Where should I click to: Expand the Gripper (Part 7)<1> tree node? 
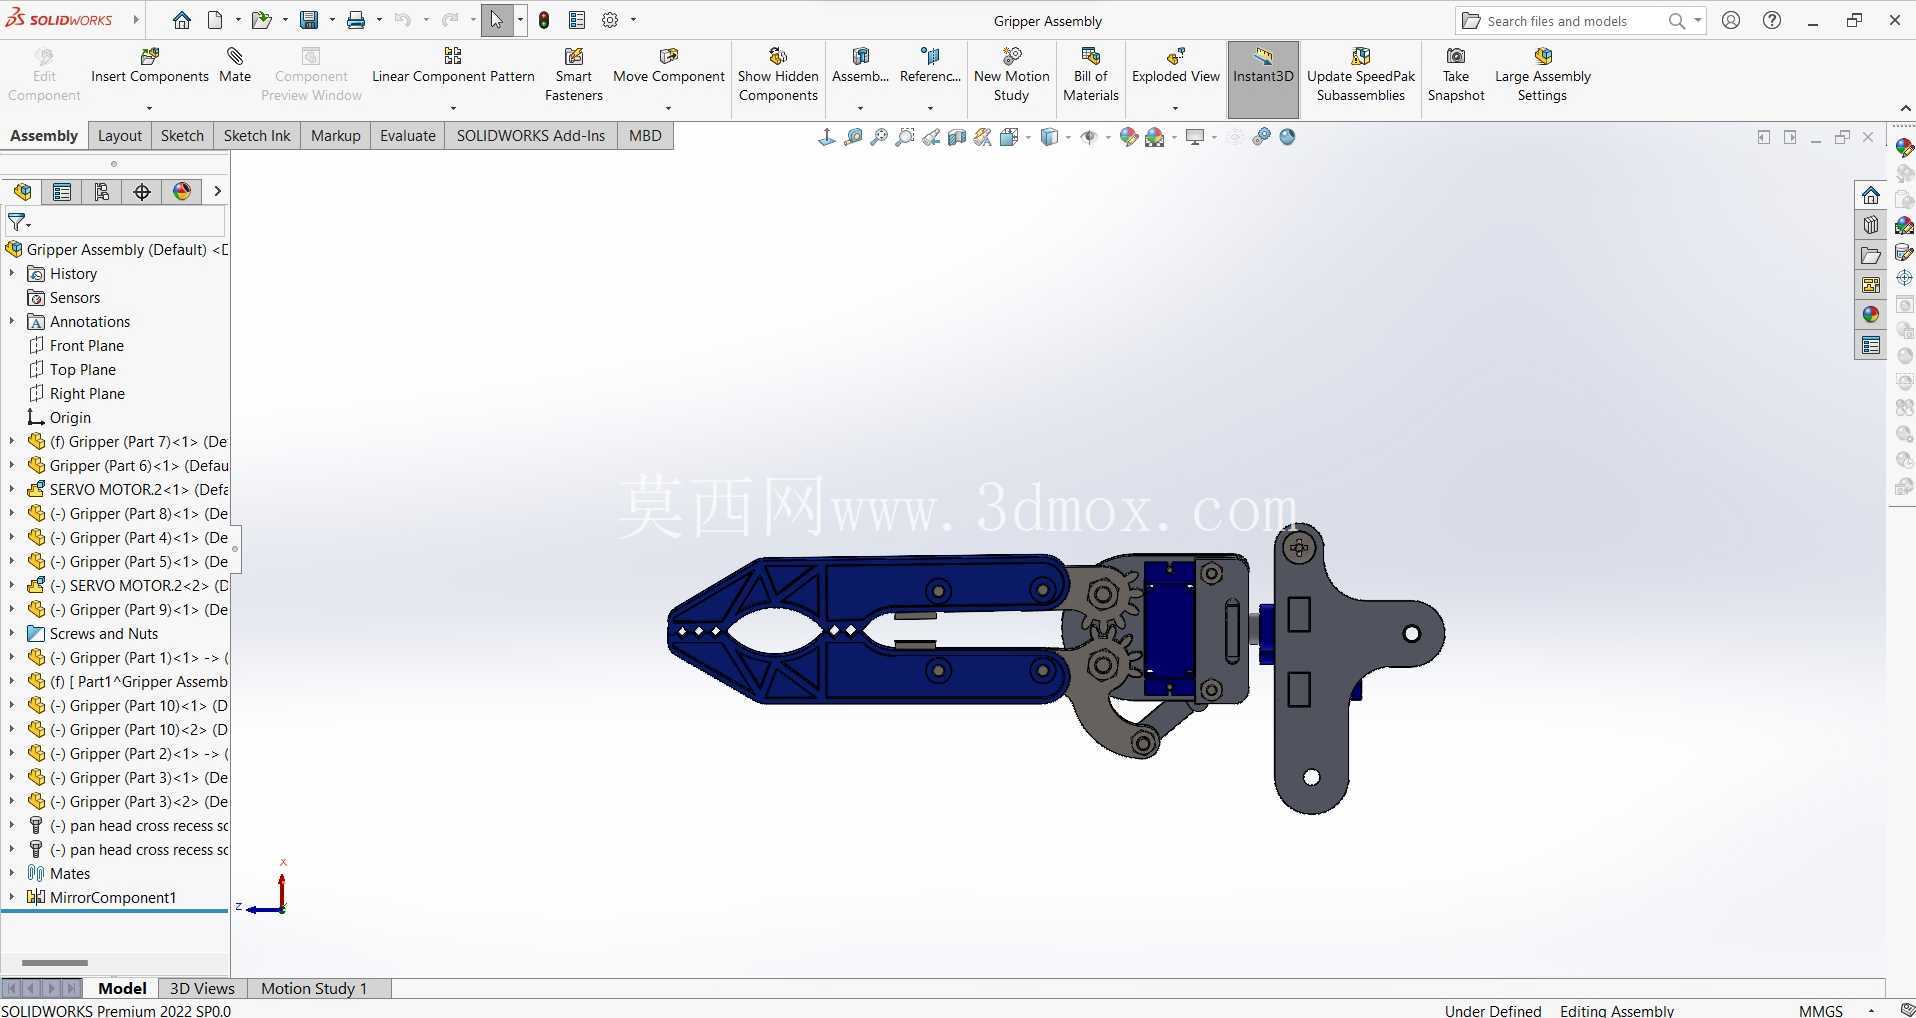[x=12, y=441]
